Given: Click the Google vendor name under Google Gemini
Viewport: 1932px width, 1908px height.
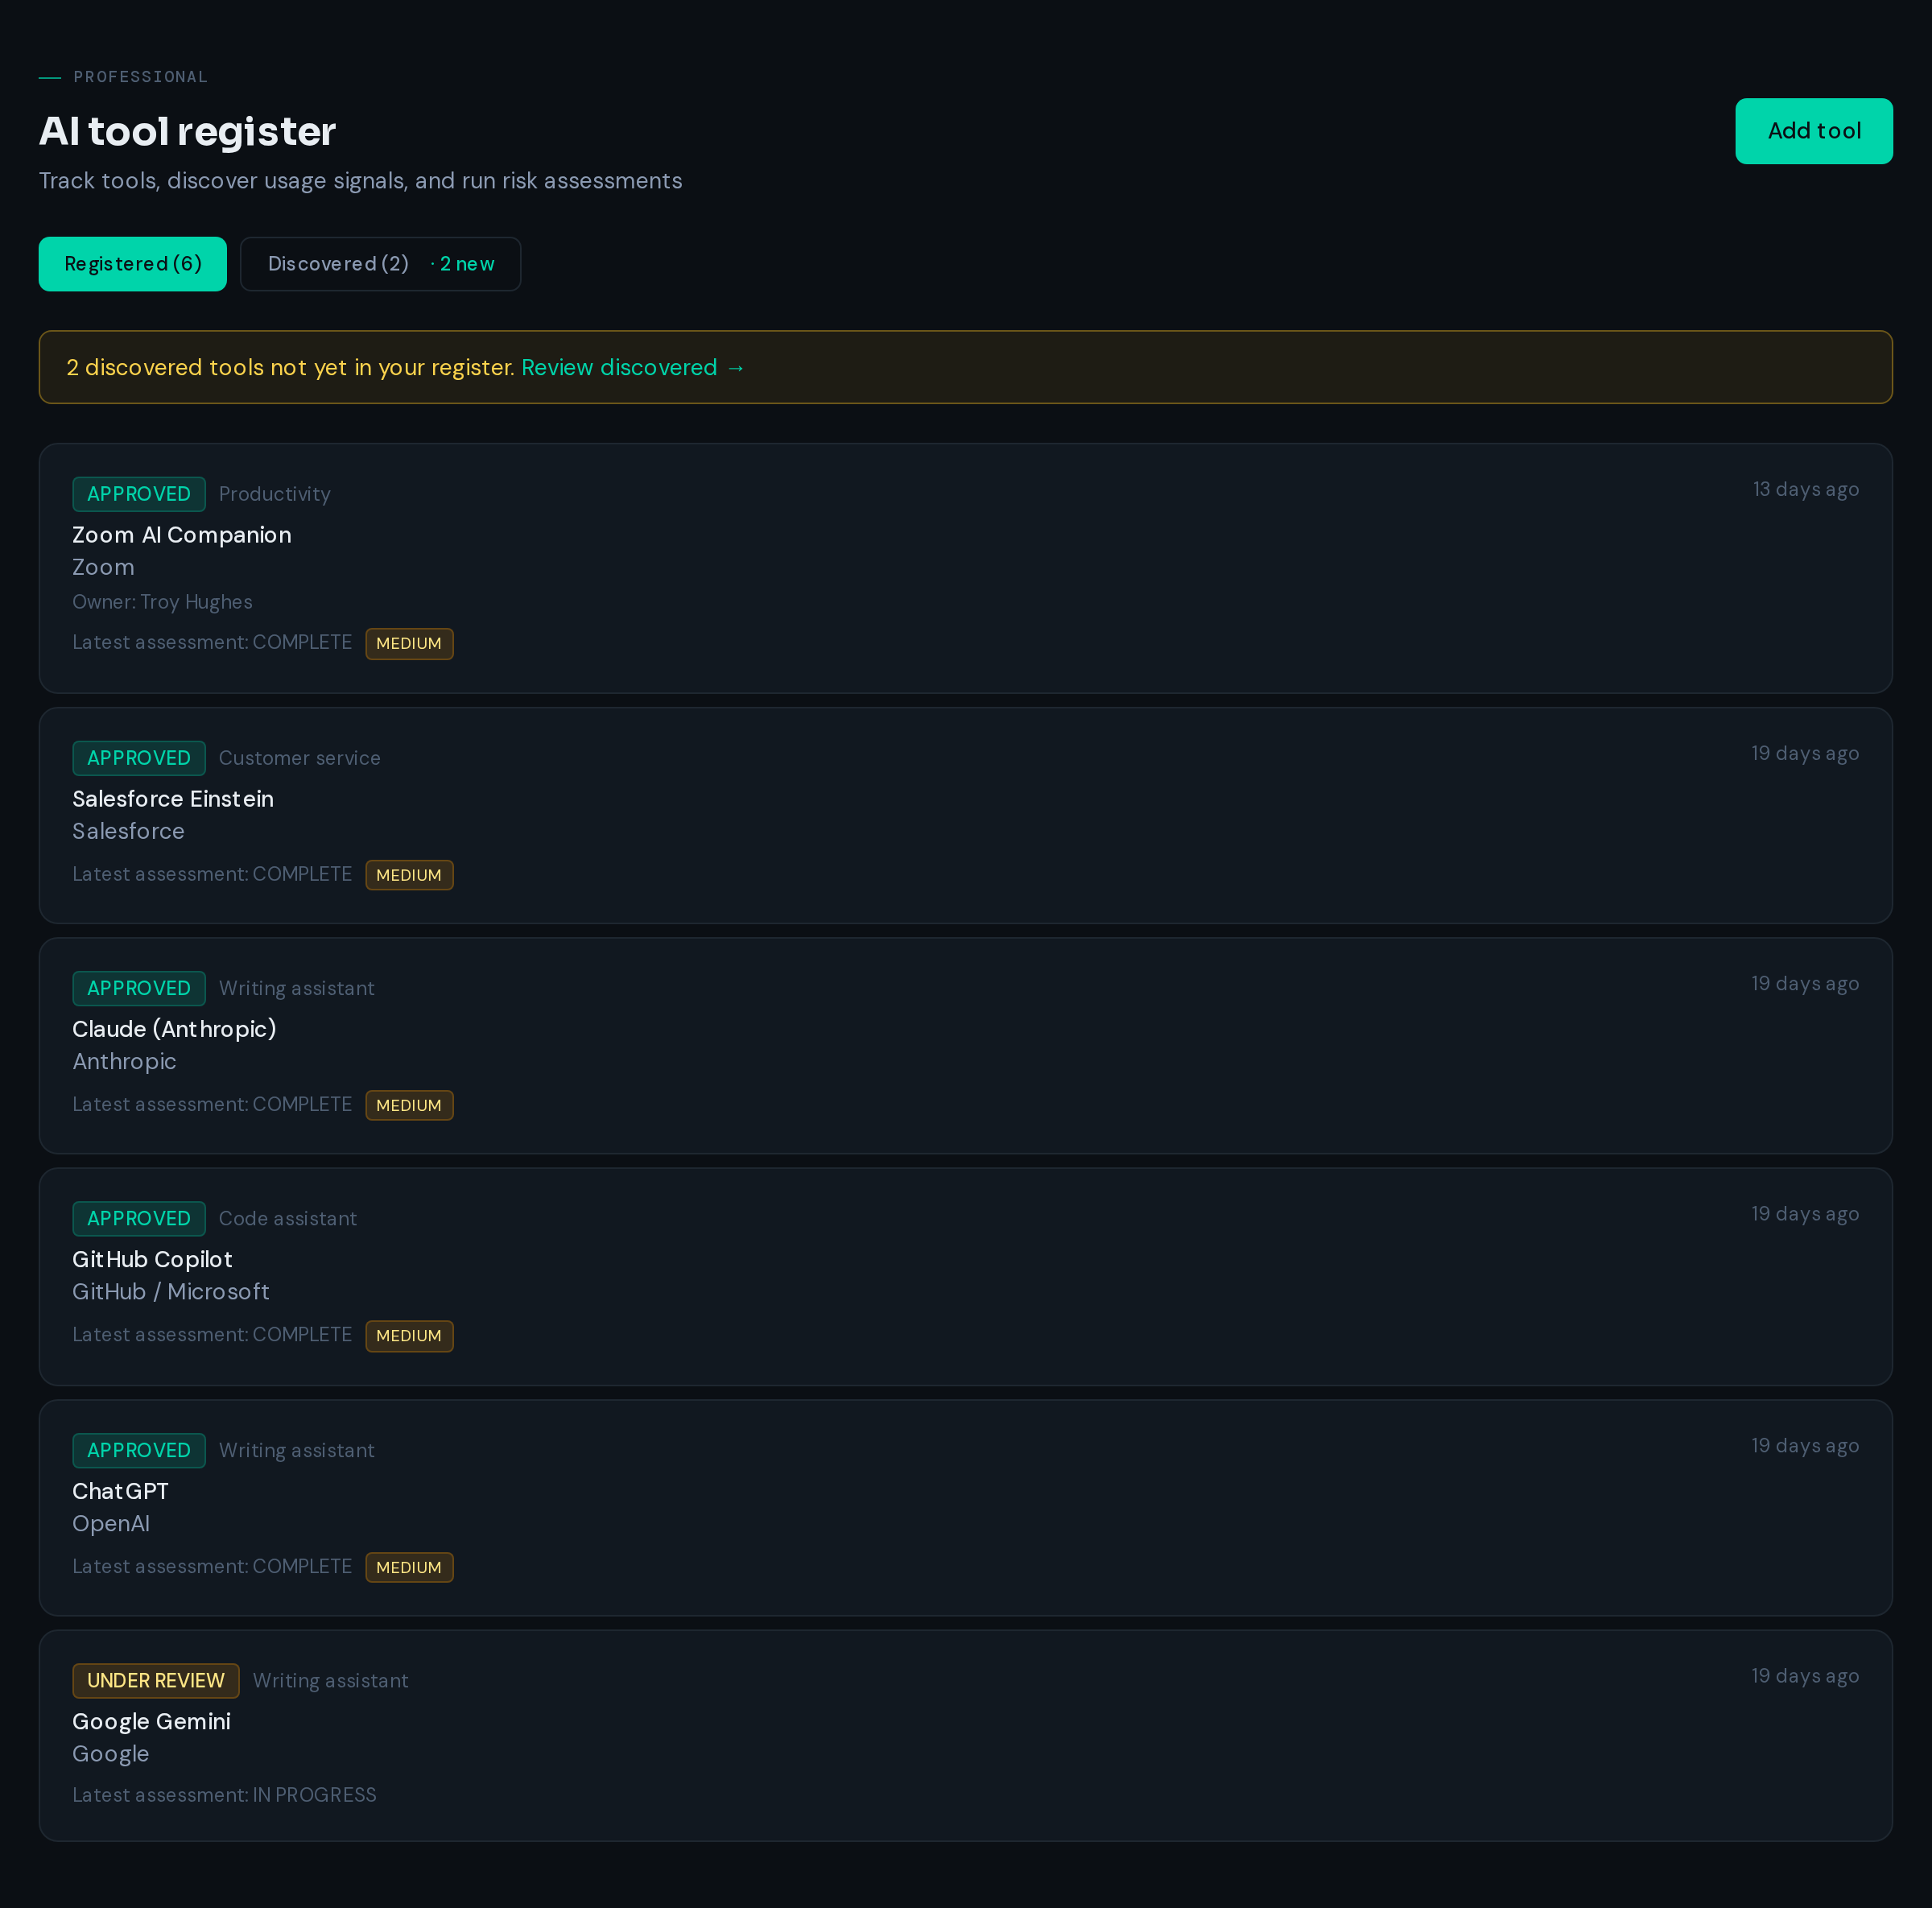Looking at the screenshot, I should point(111,1753).
